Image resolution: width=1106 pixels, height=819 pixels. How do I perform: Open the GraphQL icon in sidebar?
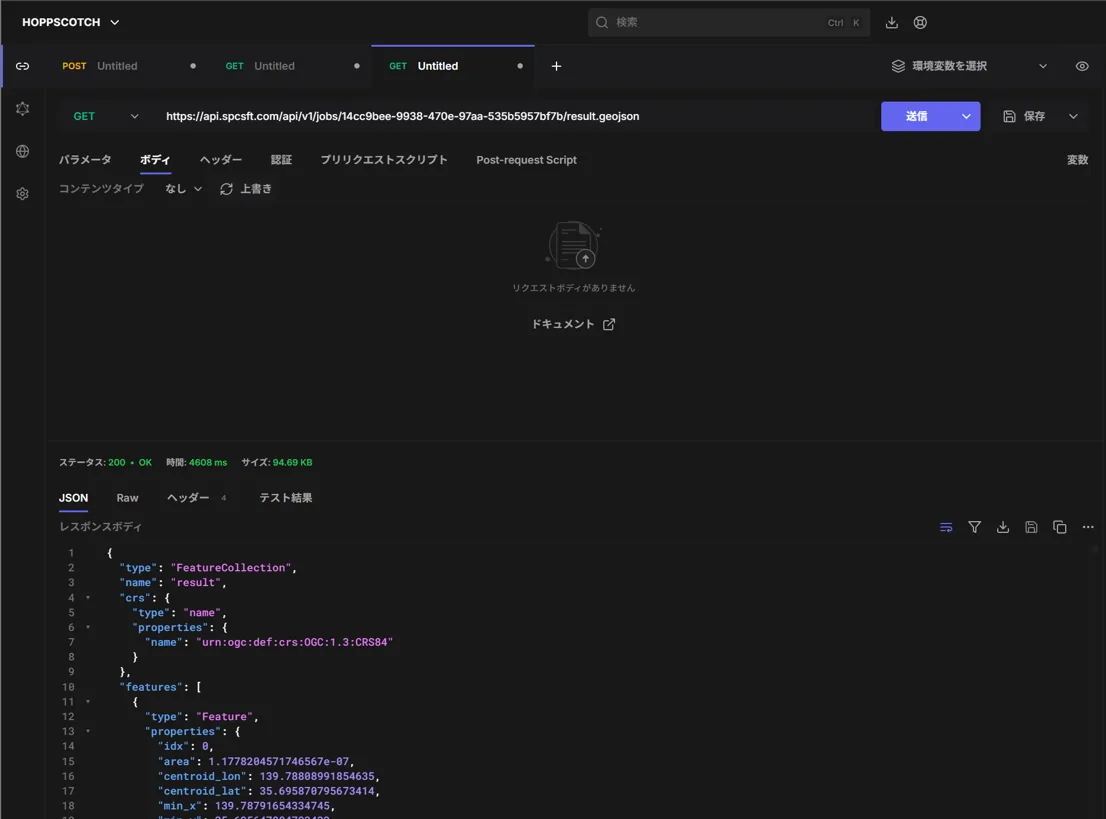pyautogui.click(x=23, y=109)
